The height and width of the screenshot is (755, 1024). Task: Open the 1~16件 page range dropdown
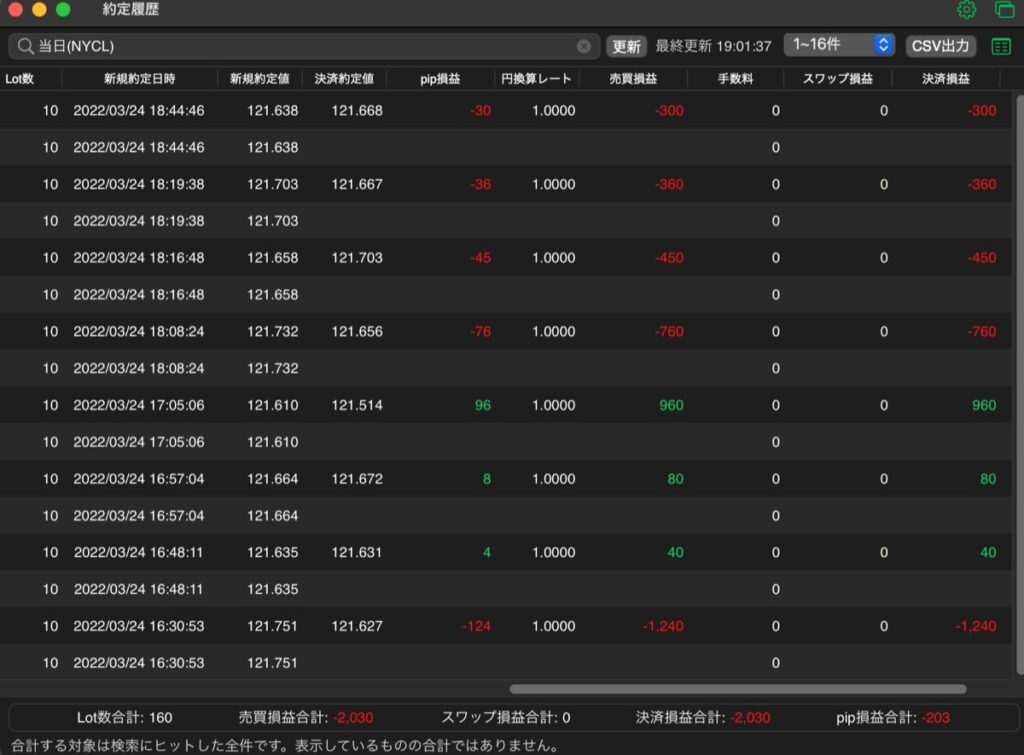point(839,44)
